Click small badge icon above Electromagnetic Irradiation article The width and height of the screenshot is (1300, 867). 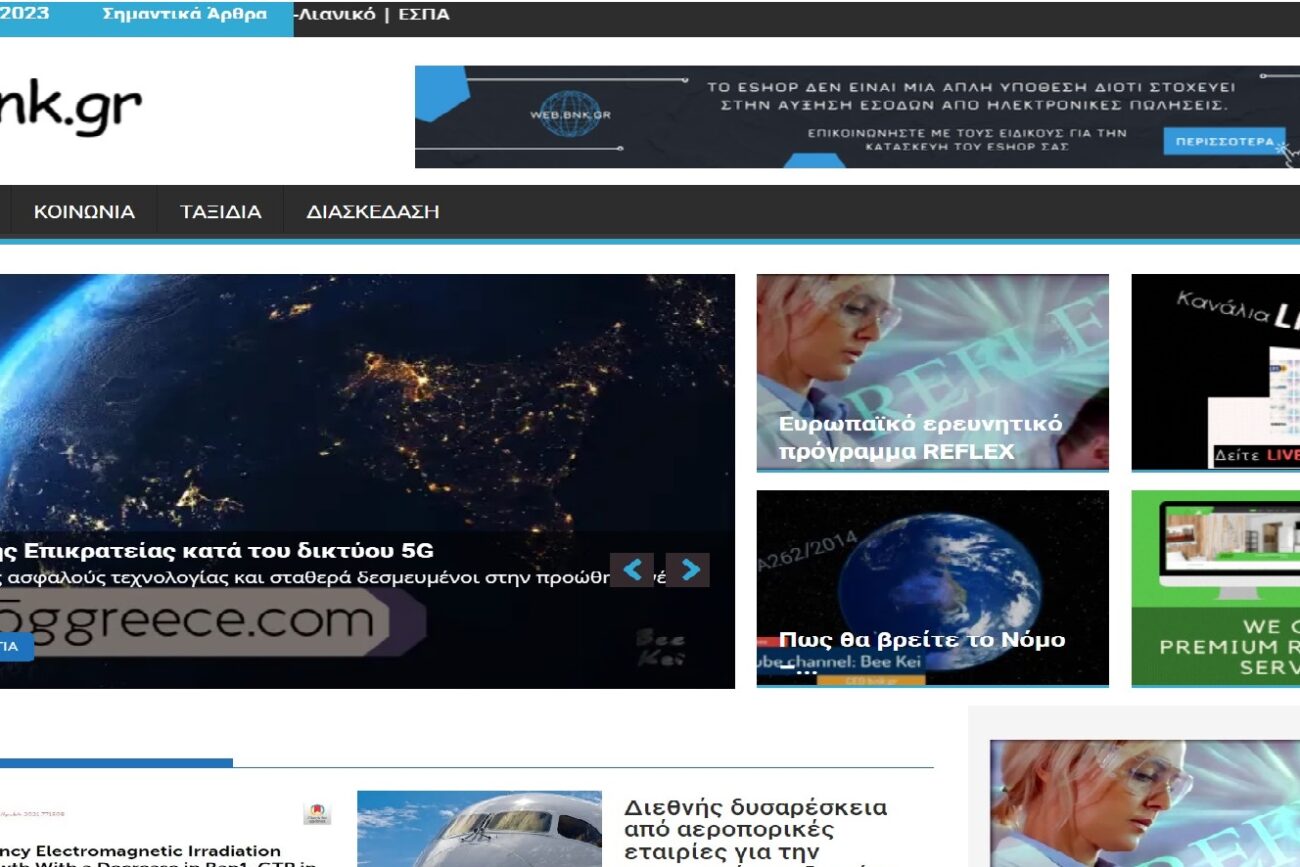(317, 813)
